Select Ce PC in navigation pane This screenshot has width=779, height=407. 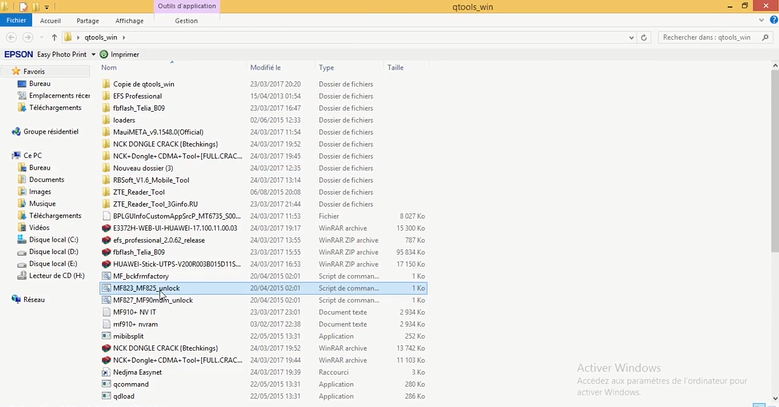(32, 156)
